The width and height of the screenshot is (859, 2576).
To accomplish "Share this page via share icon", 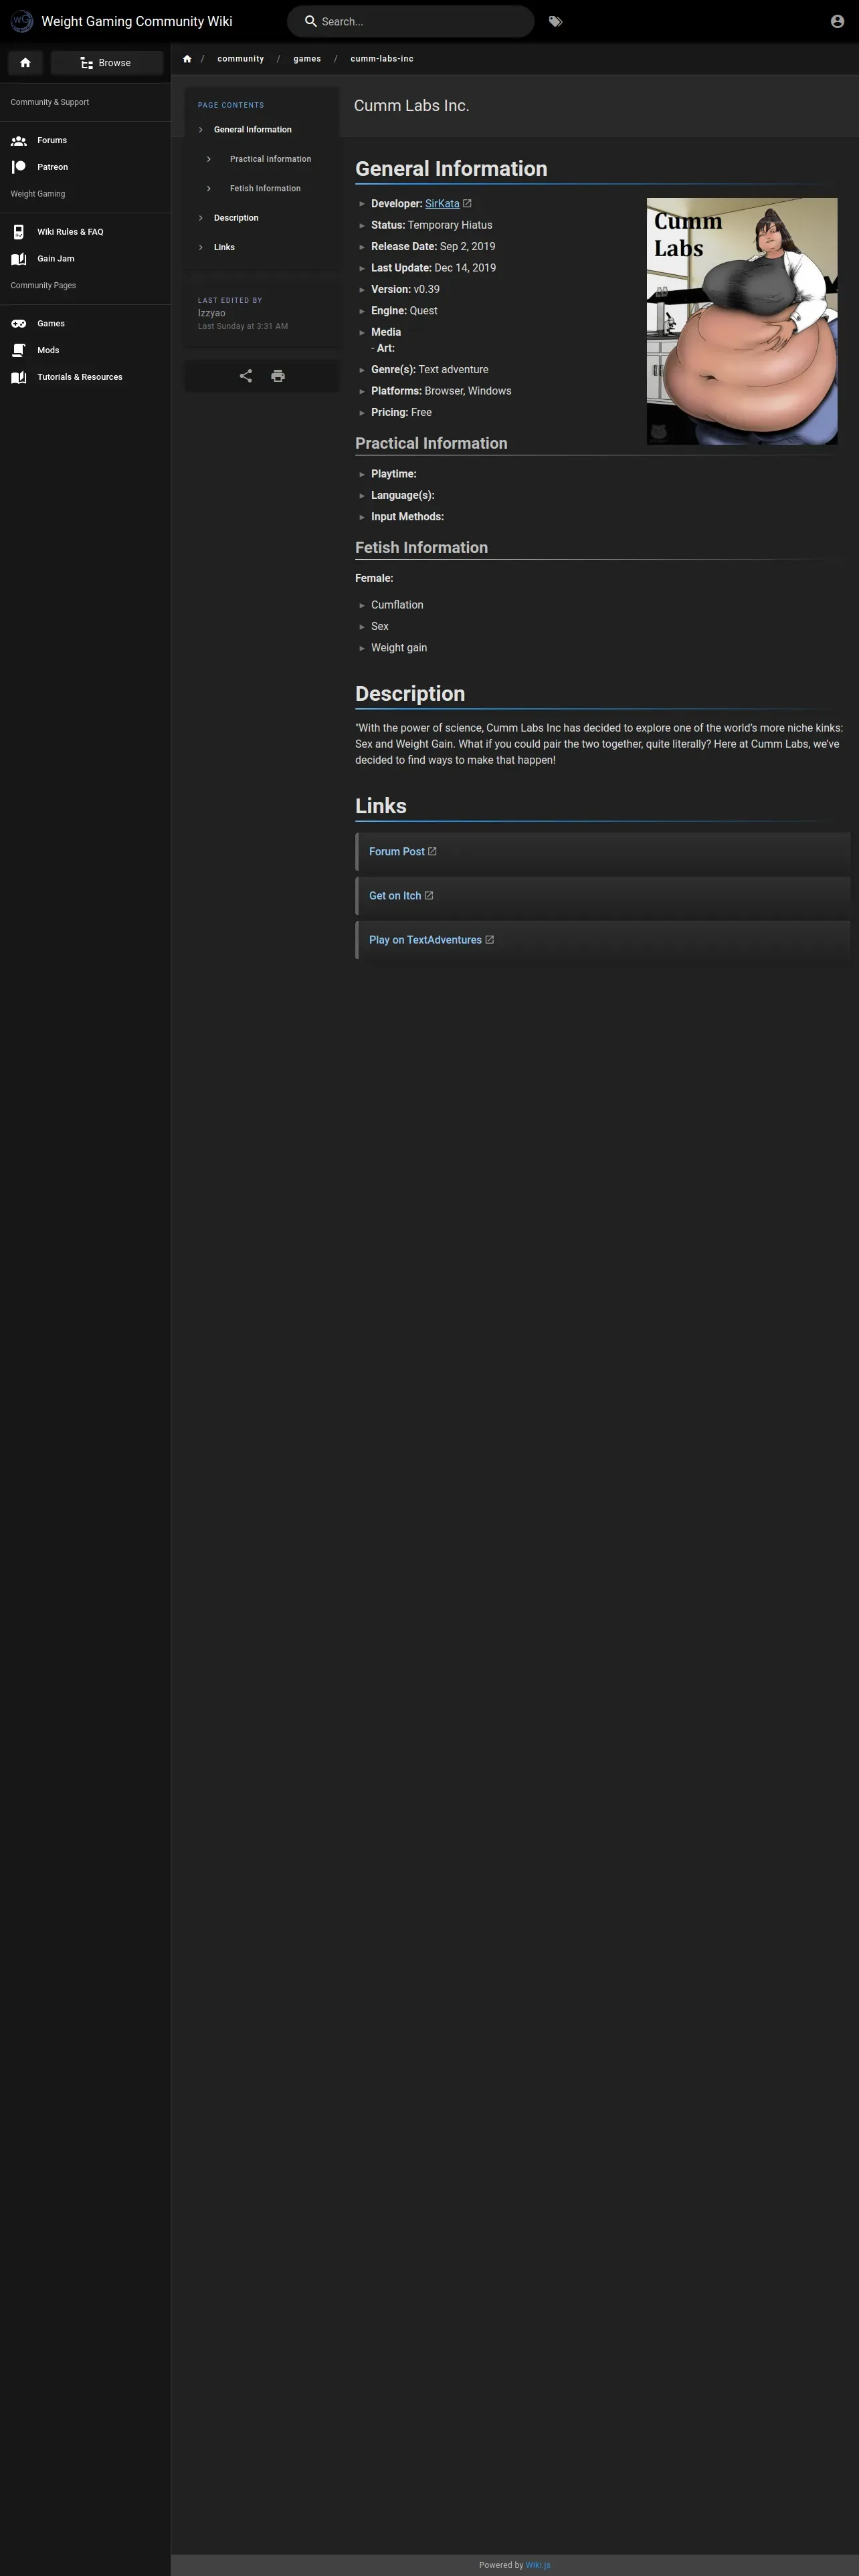I will point(246,376).
